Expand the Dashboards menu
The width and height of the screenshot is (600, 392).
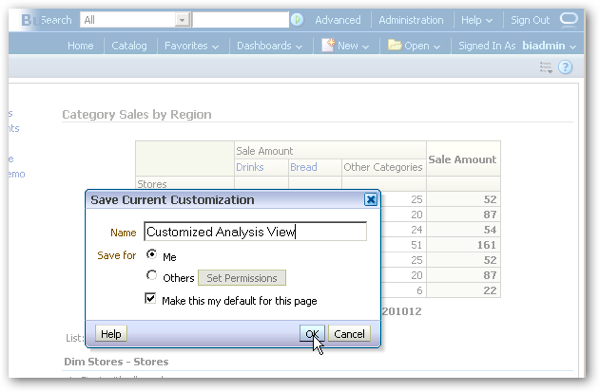click(269, 46)
